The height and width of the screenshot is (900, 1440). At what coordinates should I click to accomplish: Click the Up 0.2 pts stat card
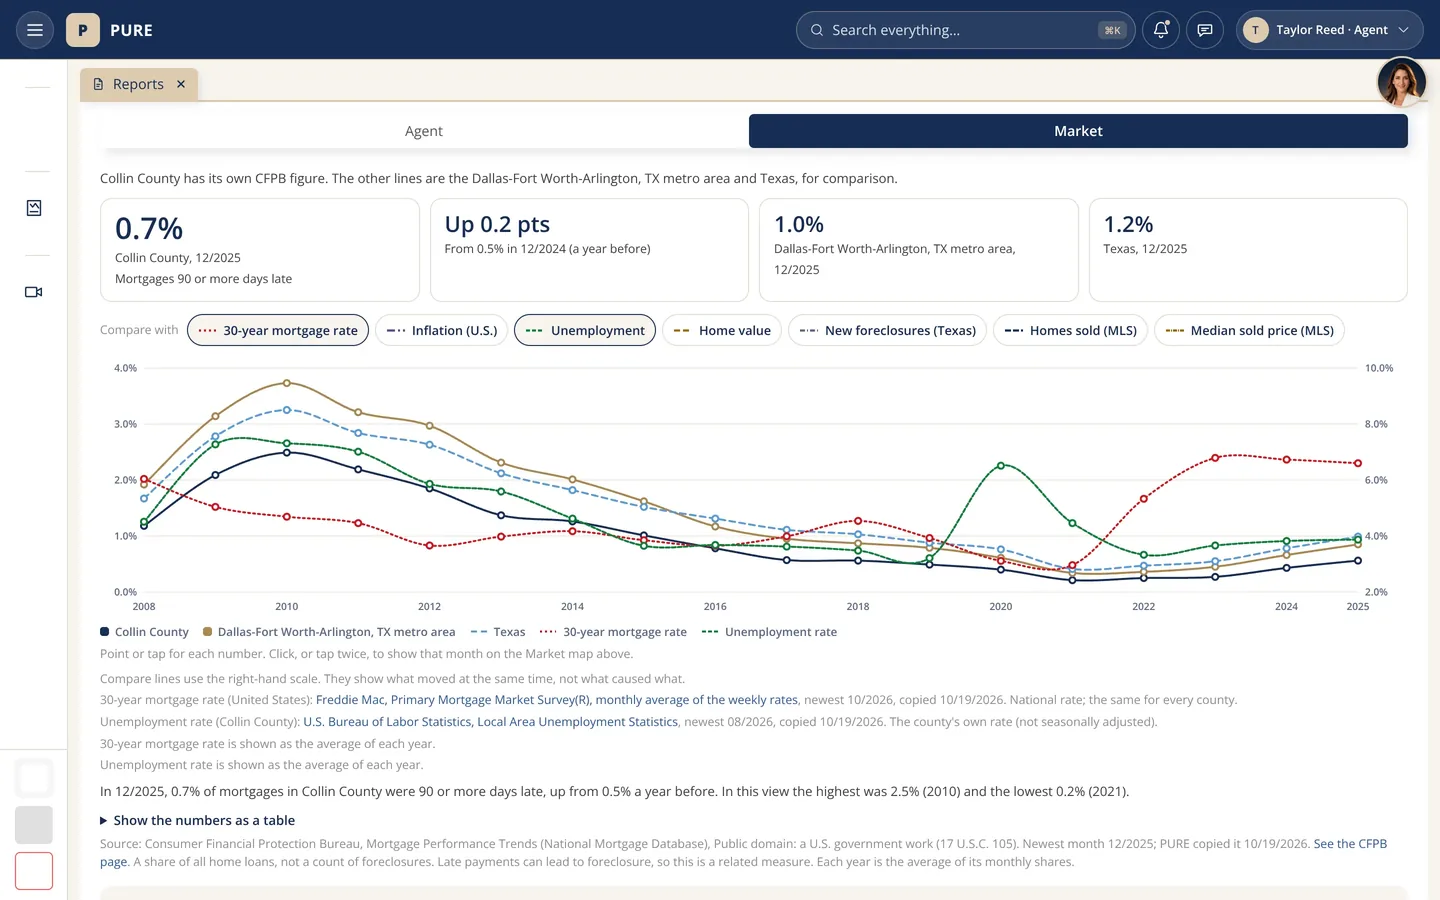[x=589, y=250]
